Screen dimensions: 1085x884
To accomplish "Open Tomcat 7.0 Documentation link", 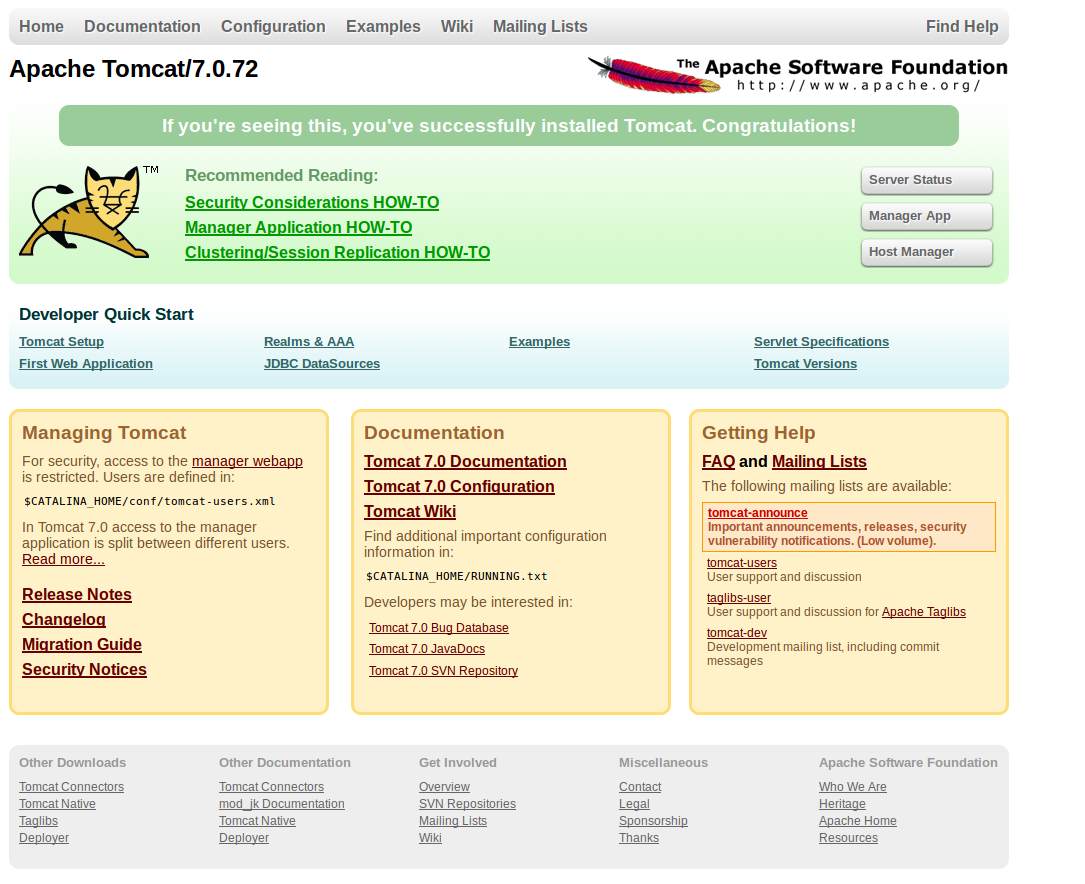I will click(x=465, y=461).
